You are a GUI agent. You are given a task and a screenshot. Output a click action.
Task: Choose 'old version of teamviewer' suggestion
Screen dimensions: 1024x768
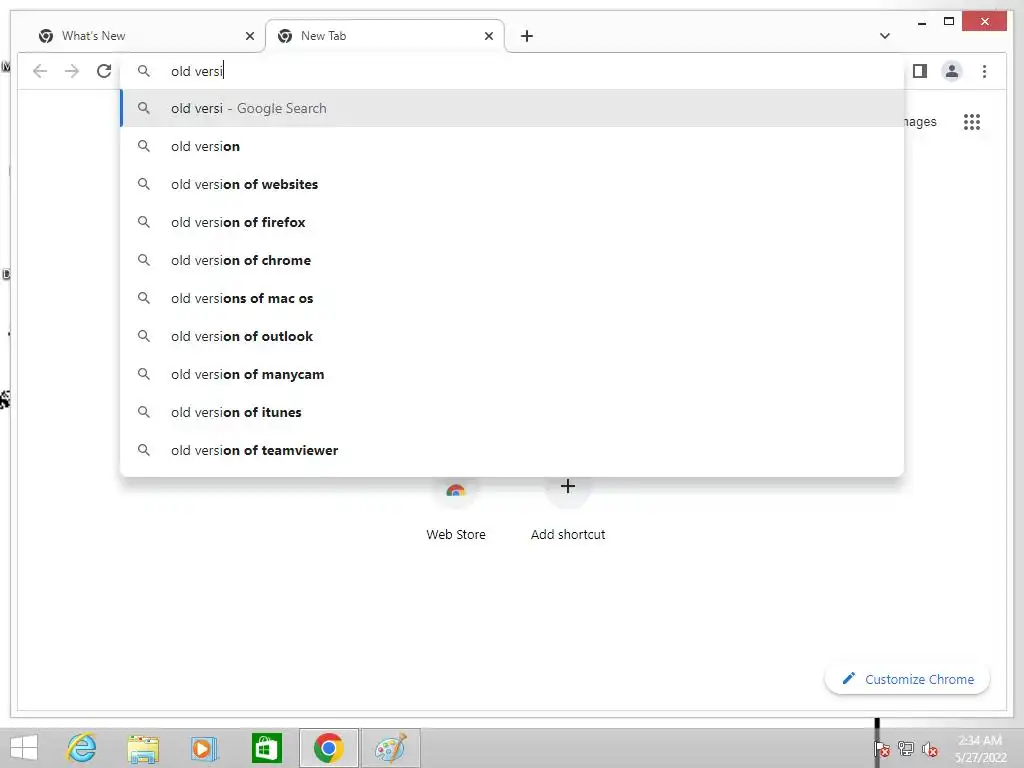[513, 450]
